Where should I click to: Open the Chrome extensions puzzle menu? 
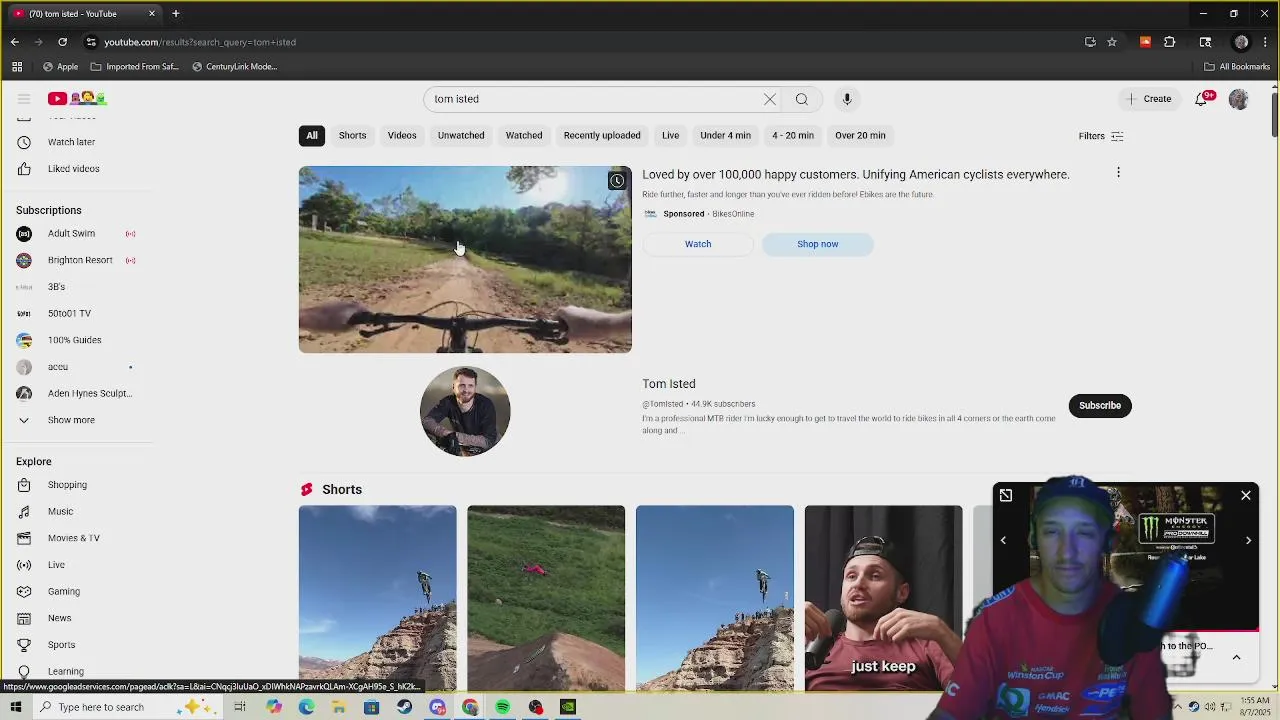point(1169,42)
